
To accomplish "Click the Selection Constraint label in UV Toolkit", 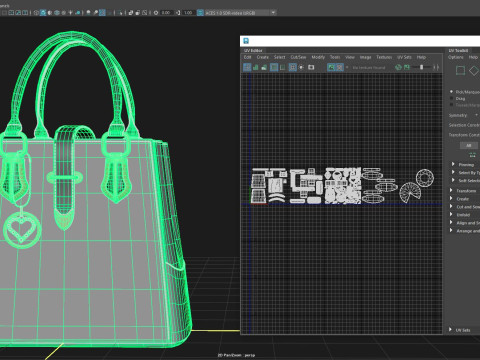I will (x=464, y=125).
